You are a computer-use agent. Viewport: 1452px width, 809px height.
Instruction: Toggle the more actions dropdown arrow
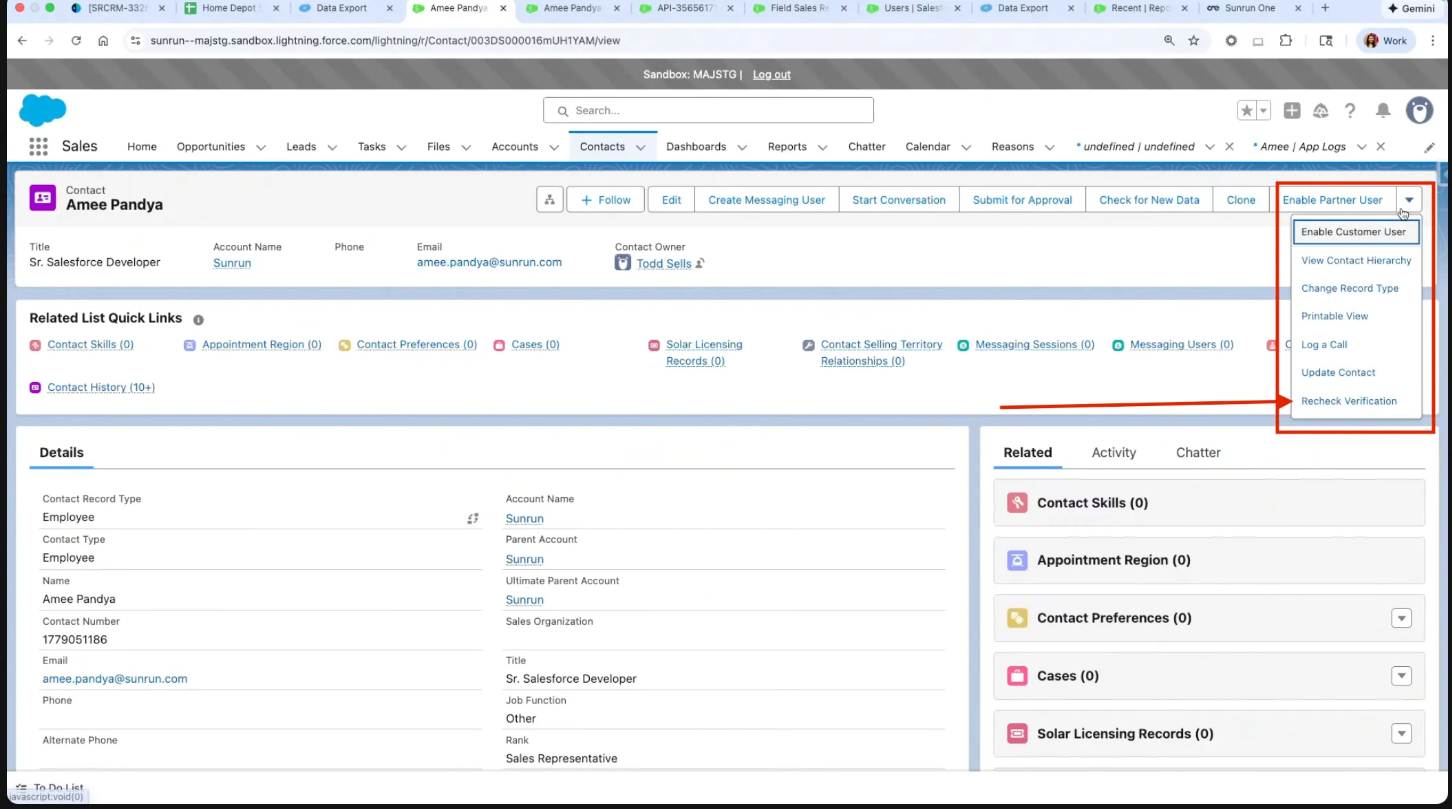pyautogui.click(x=1409, y=200)
